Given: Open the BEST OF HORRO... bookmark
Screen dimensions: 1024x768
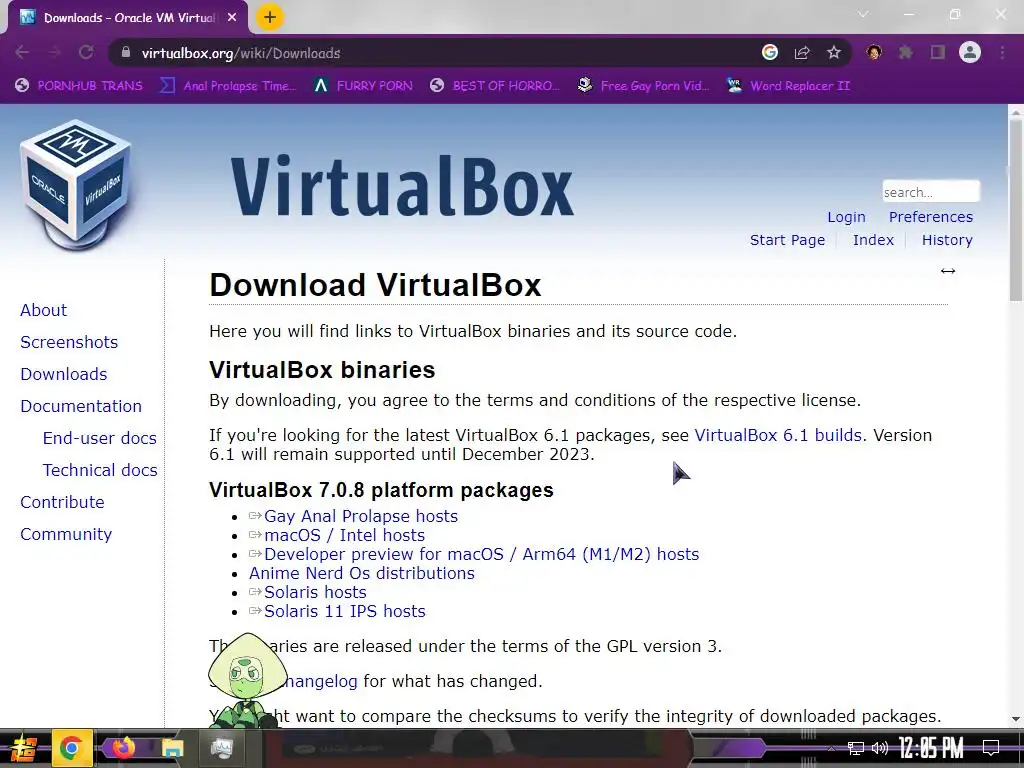Looking at the screenshot, I should (495, 86).
